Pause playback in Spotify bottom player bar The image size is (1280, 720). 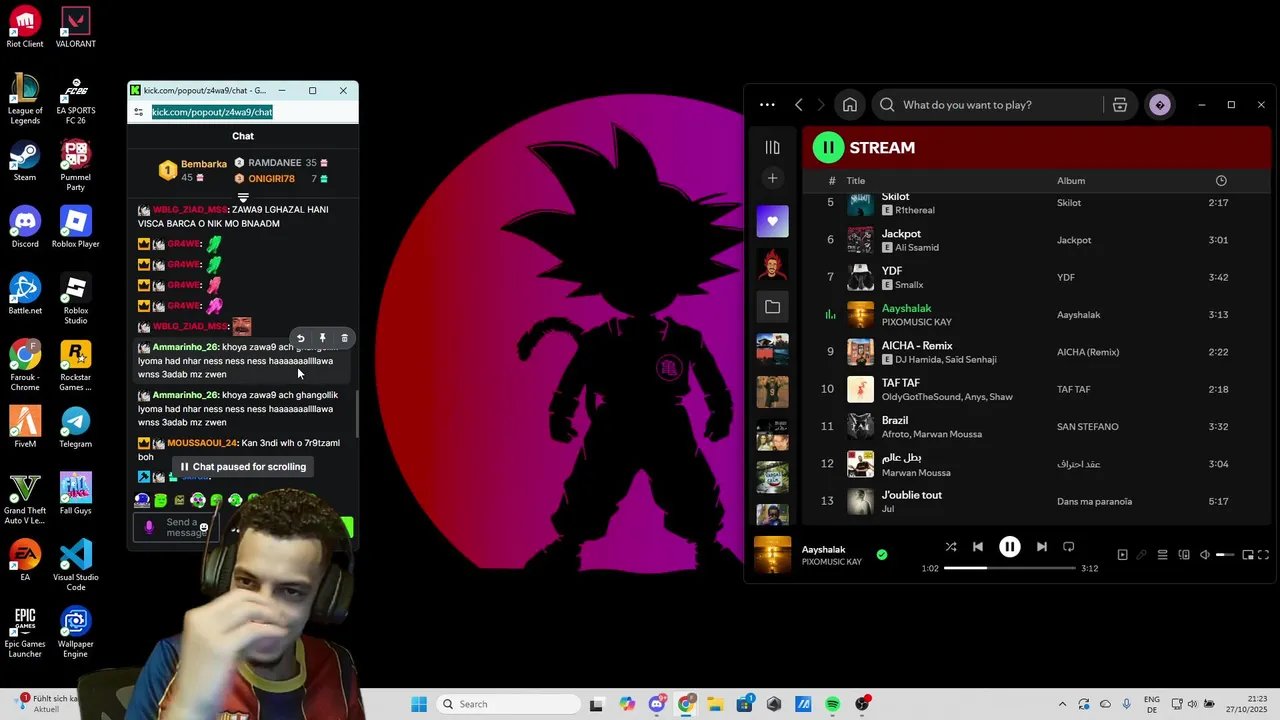pos(1010,547)
